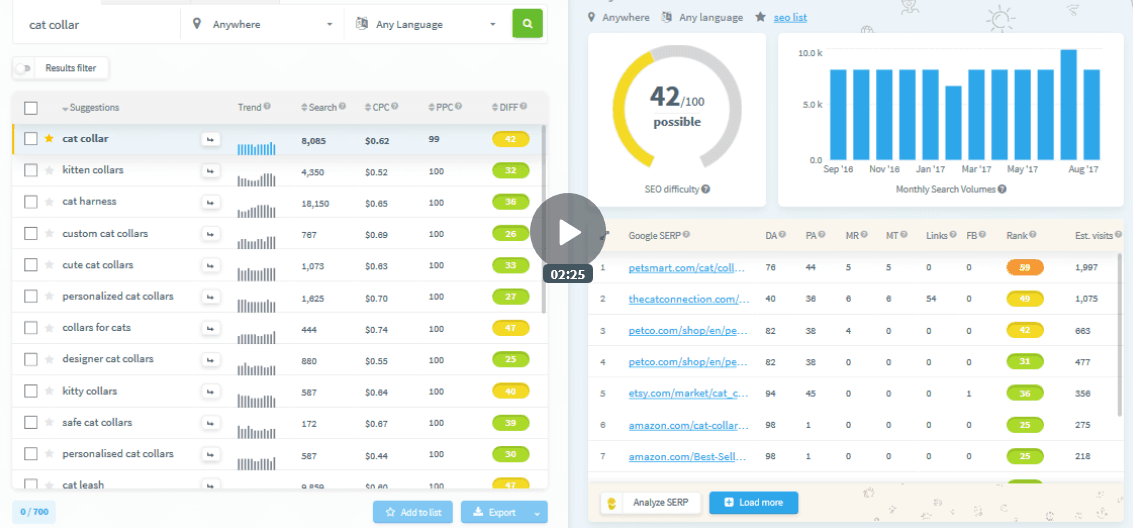Sort by CPC column
This screenshot has width=1133, height=528.
[x=377, y=108]
